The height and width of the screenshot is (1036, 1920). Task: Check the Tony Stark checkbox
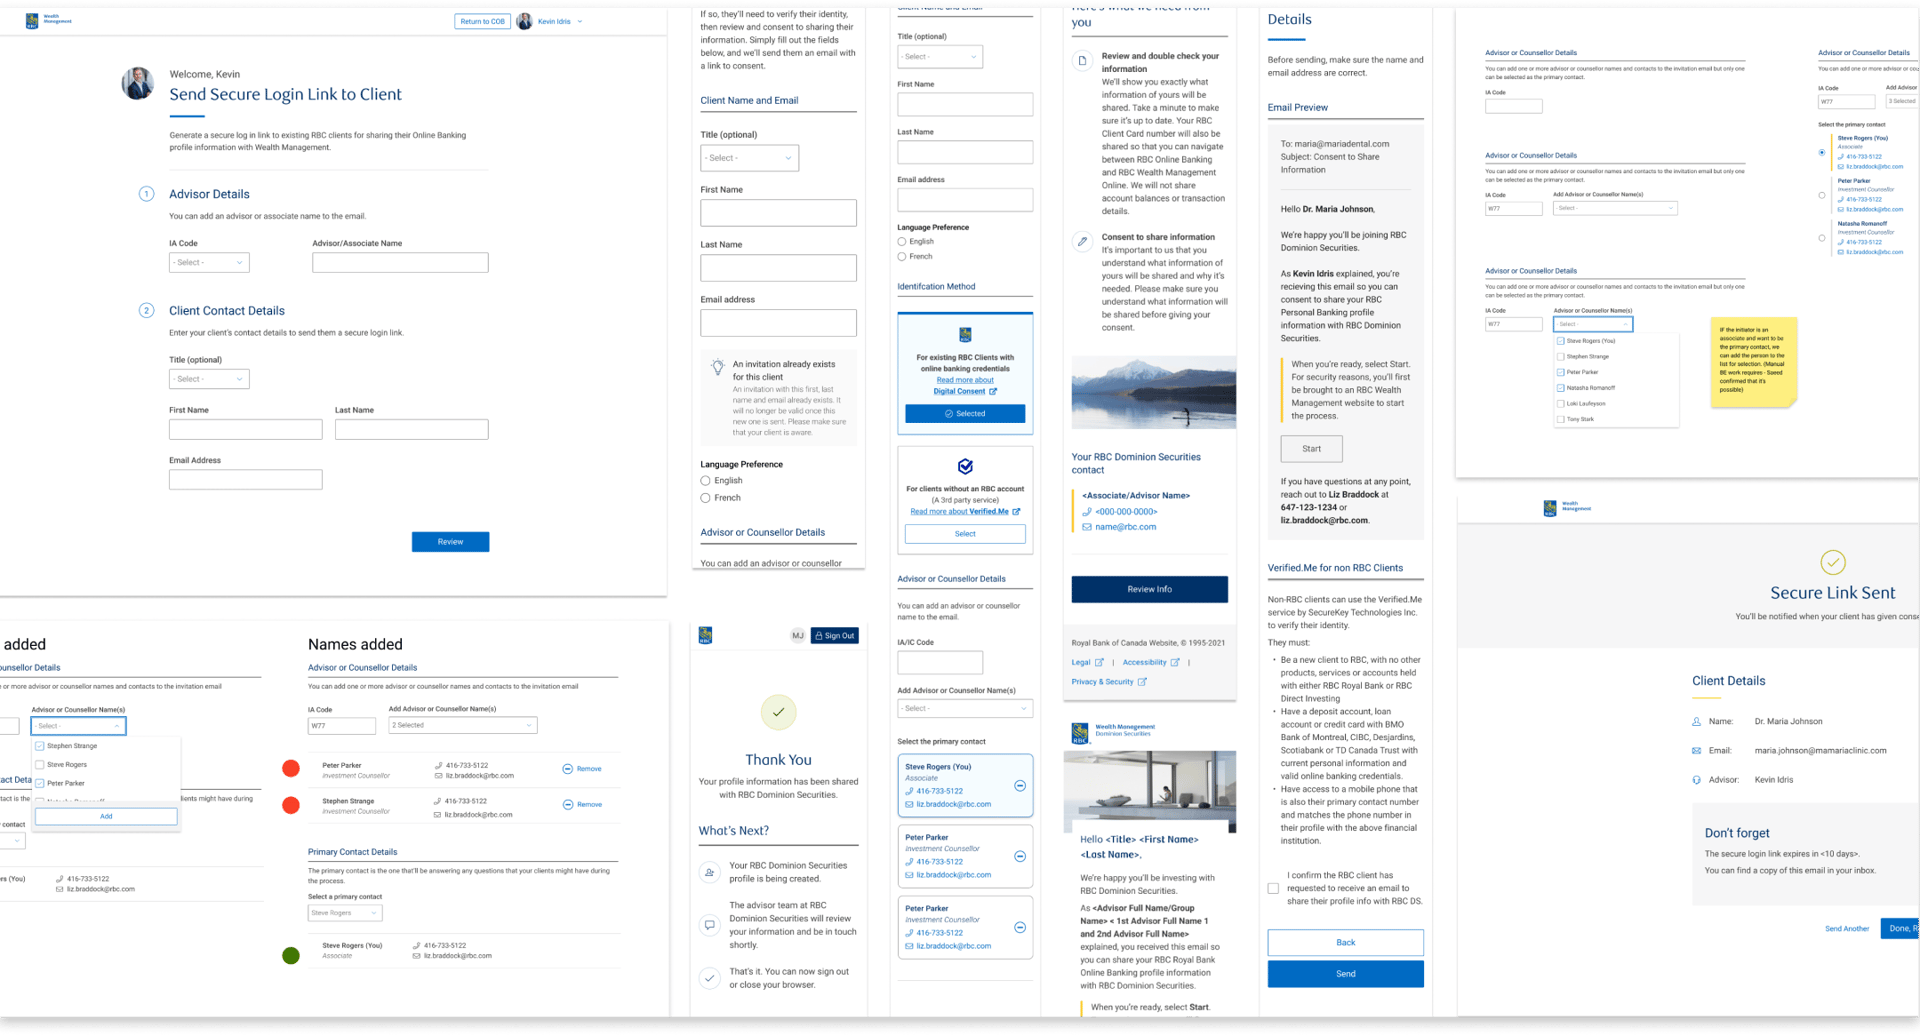tap(1560, 420)
